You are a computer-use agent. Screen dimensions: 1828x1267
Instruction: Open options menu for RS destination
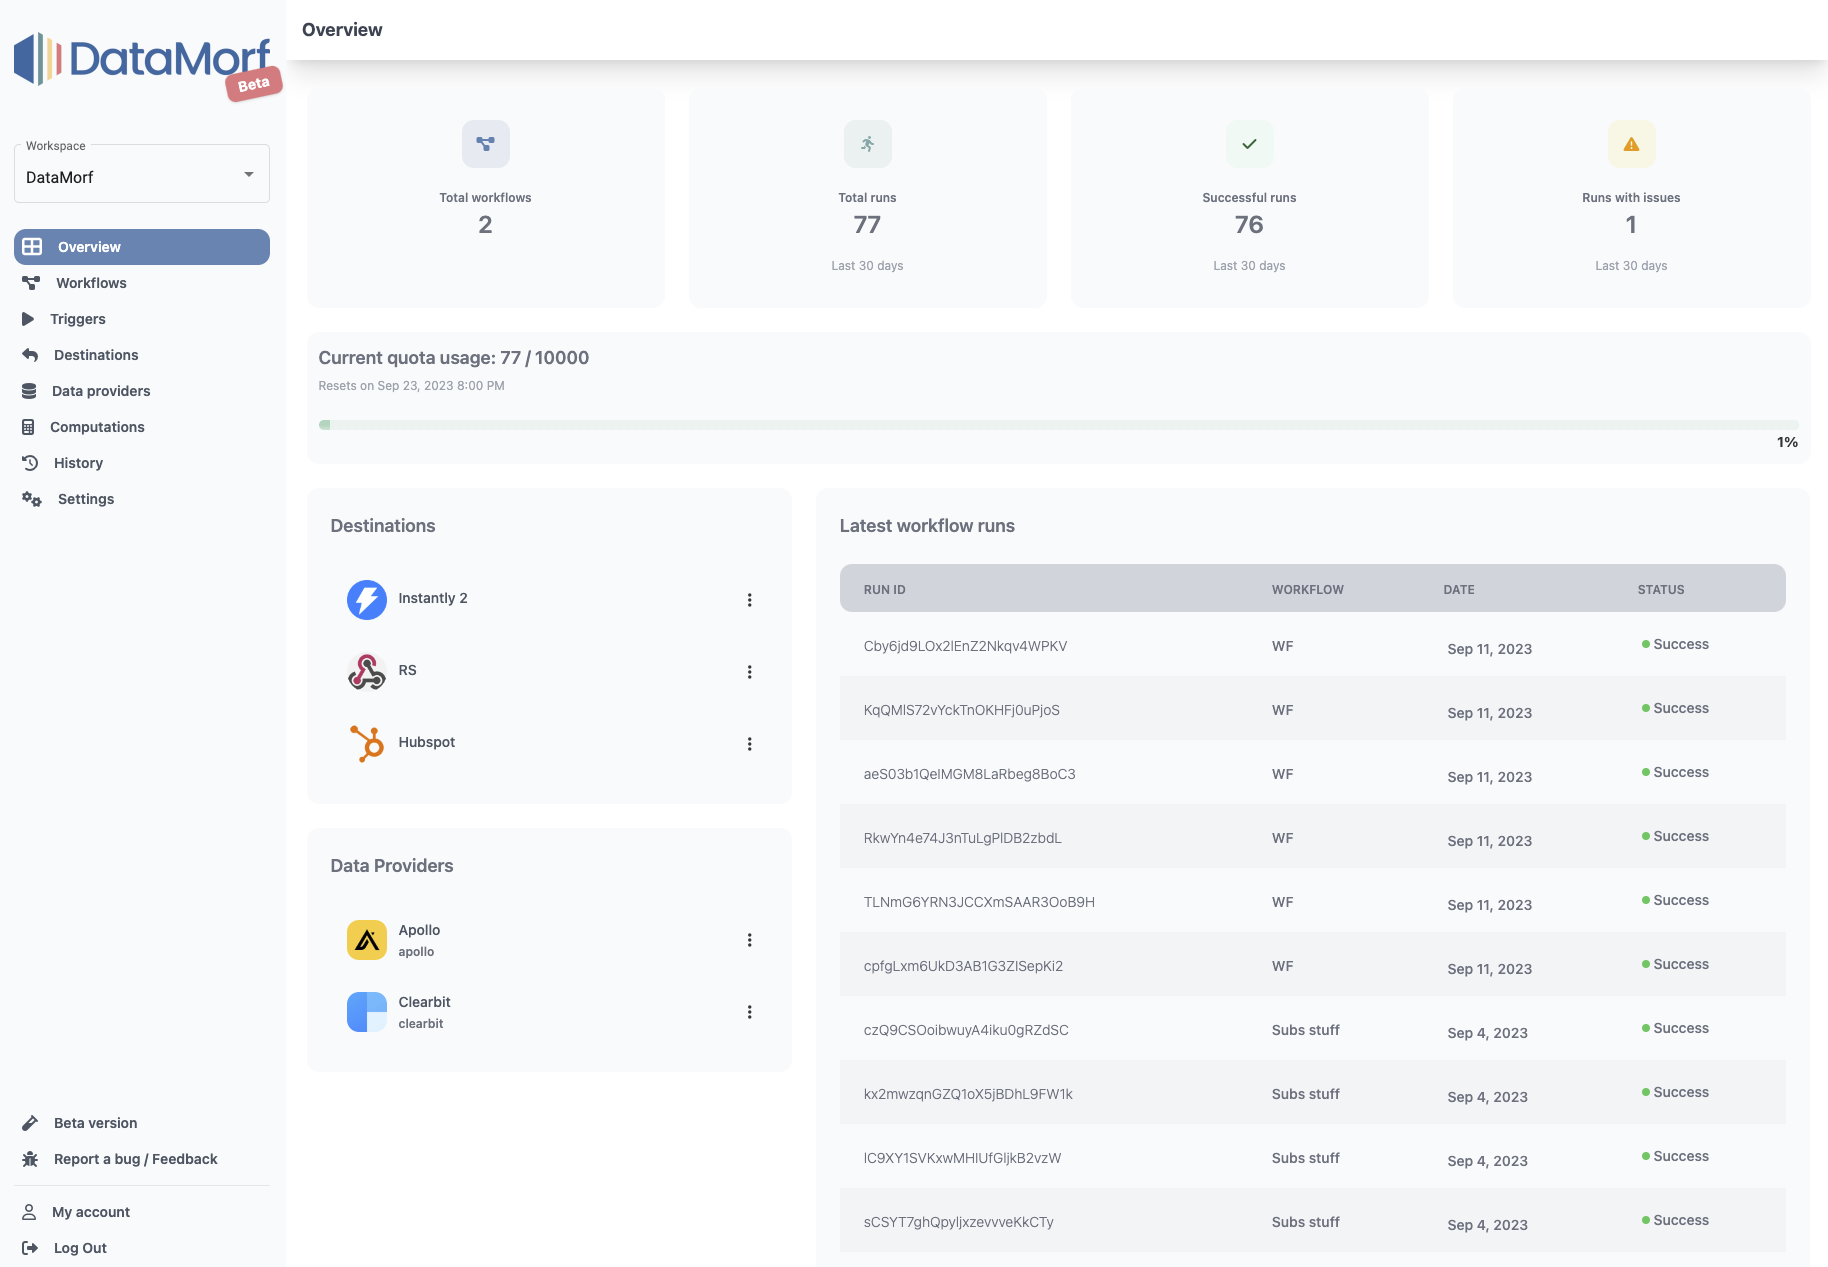(x=750, y=672)
